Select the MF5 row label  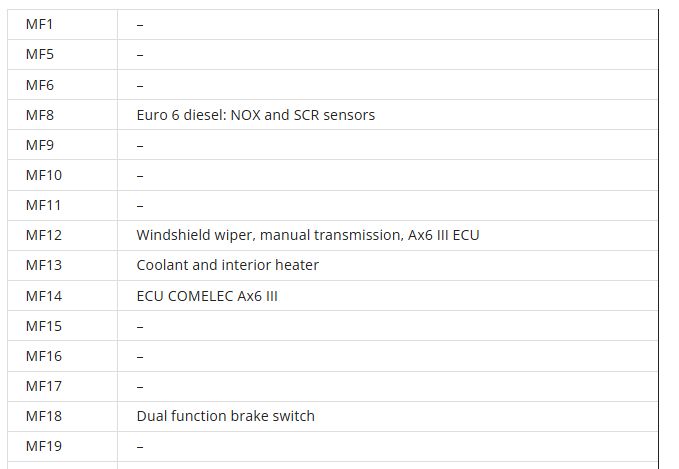(x=40, y=54)
